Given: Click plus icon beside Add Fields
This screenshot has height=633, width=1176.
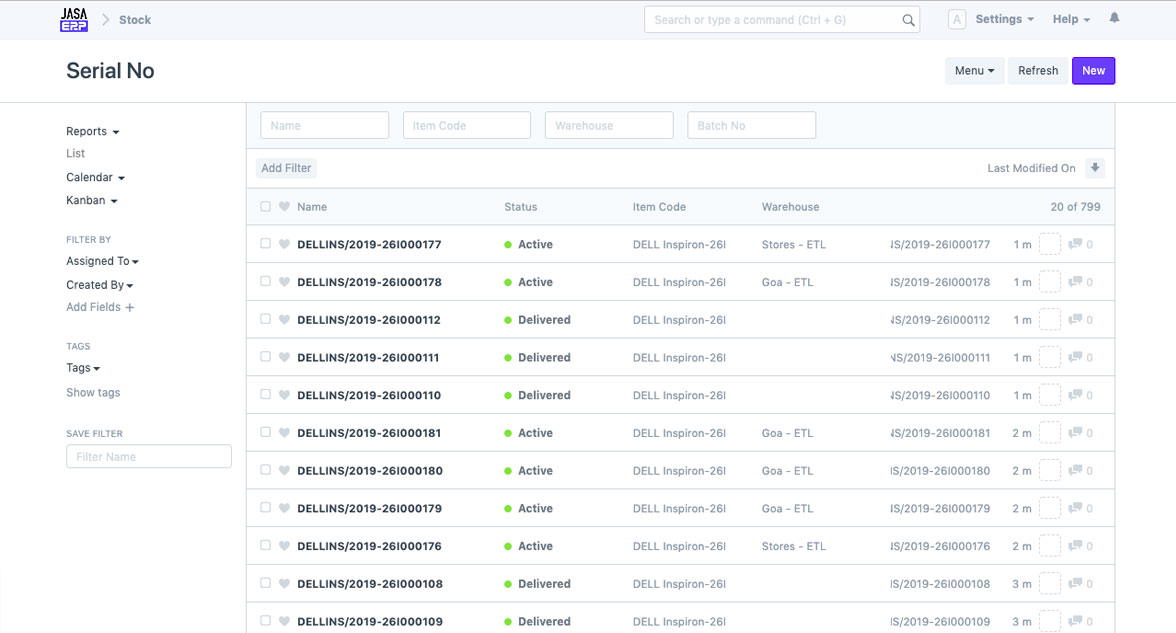Looking at the screenshot, I should point(130,308).
